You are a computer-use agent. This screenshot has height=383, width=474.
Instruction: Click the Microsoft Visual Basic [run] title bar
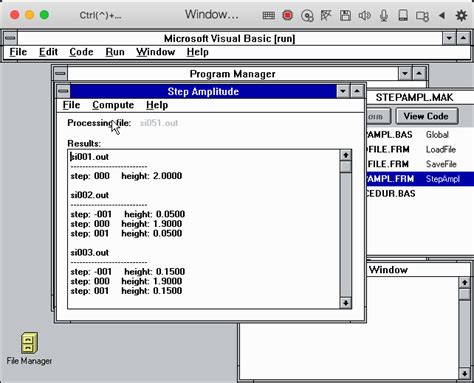click(x=230, y=39)
